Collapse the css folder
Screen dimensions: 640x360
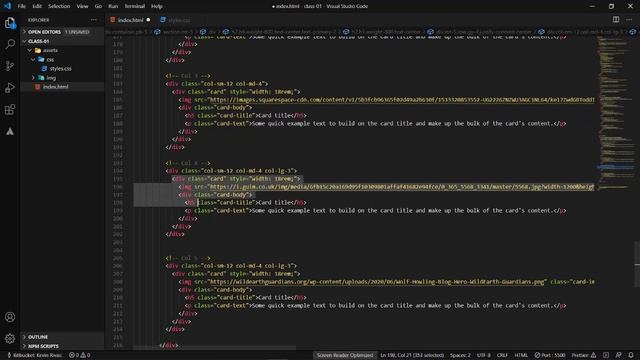point(62,59)
